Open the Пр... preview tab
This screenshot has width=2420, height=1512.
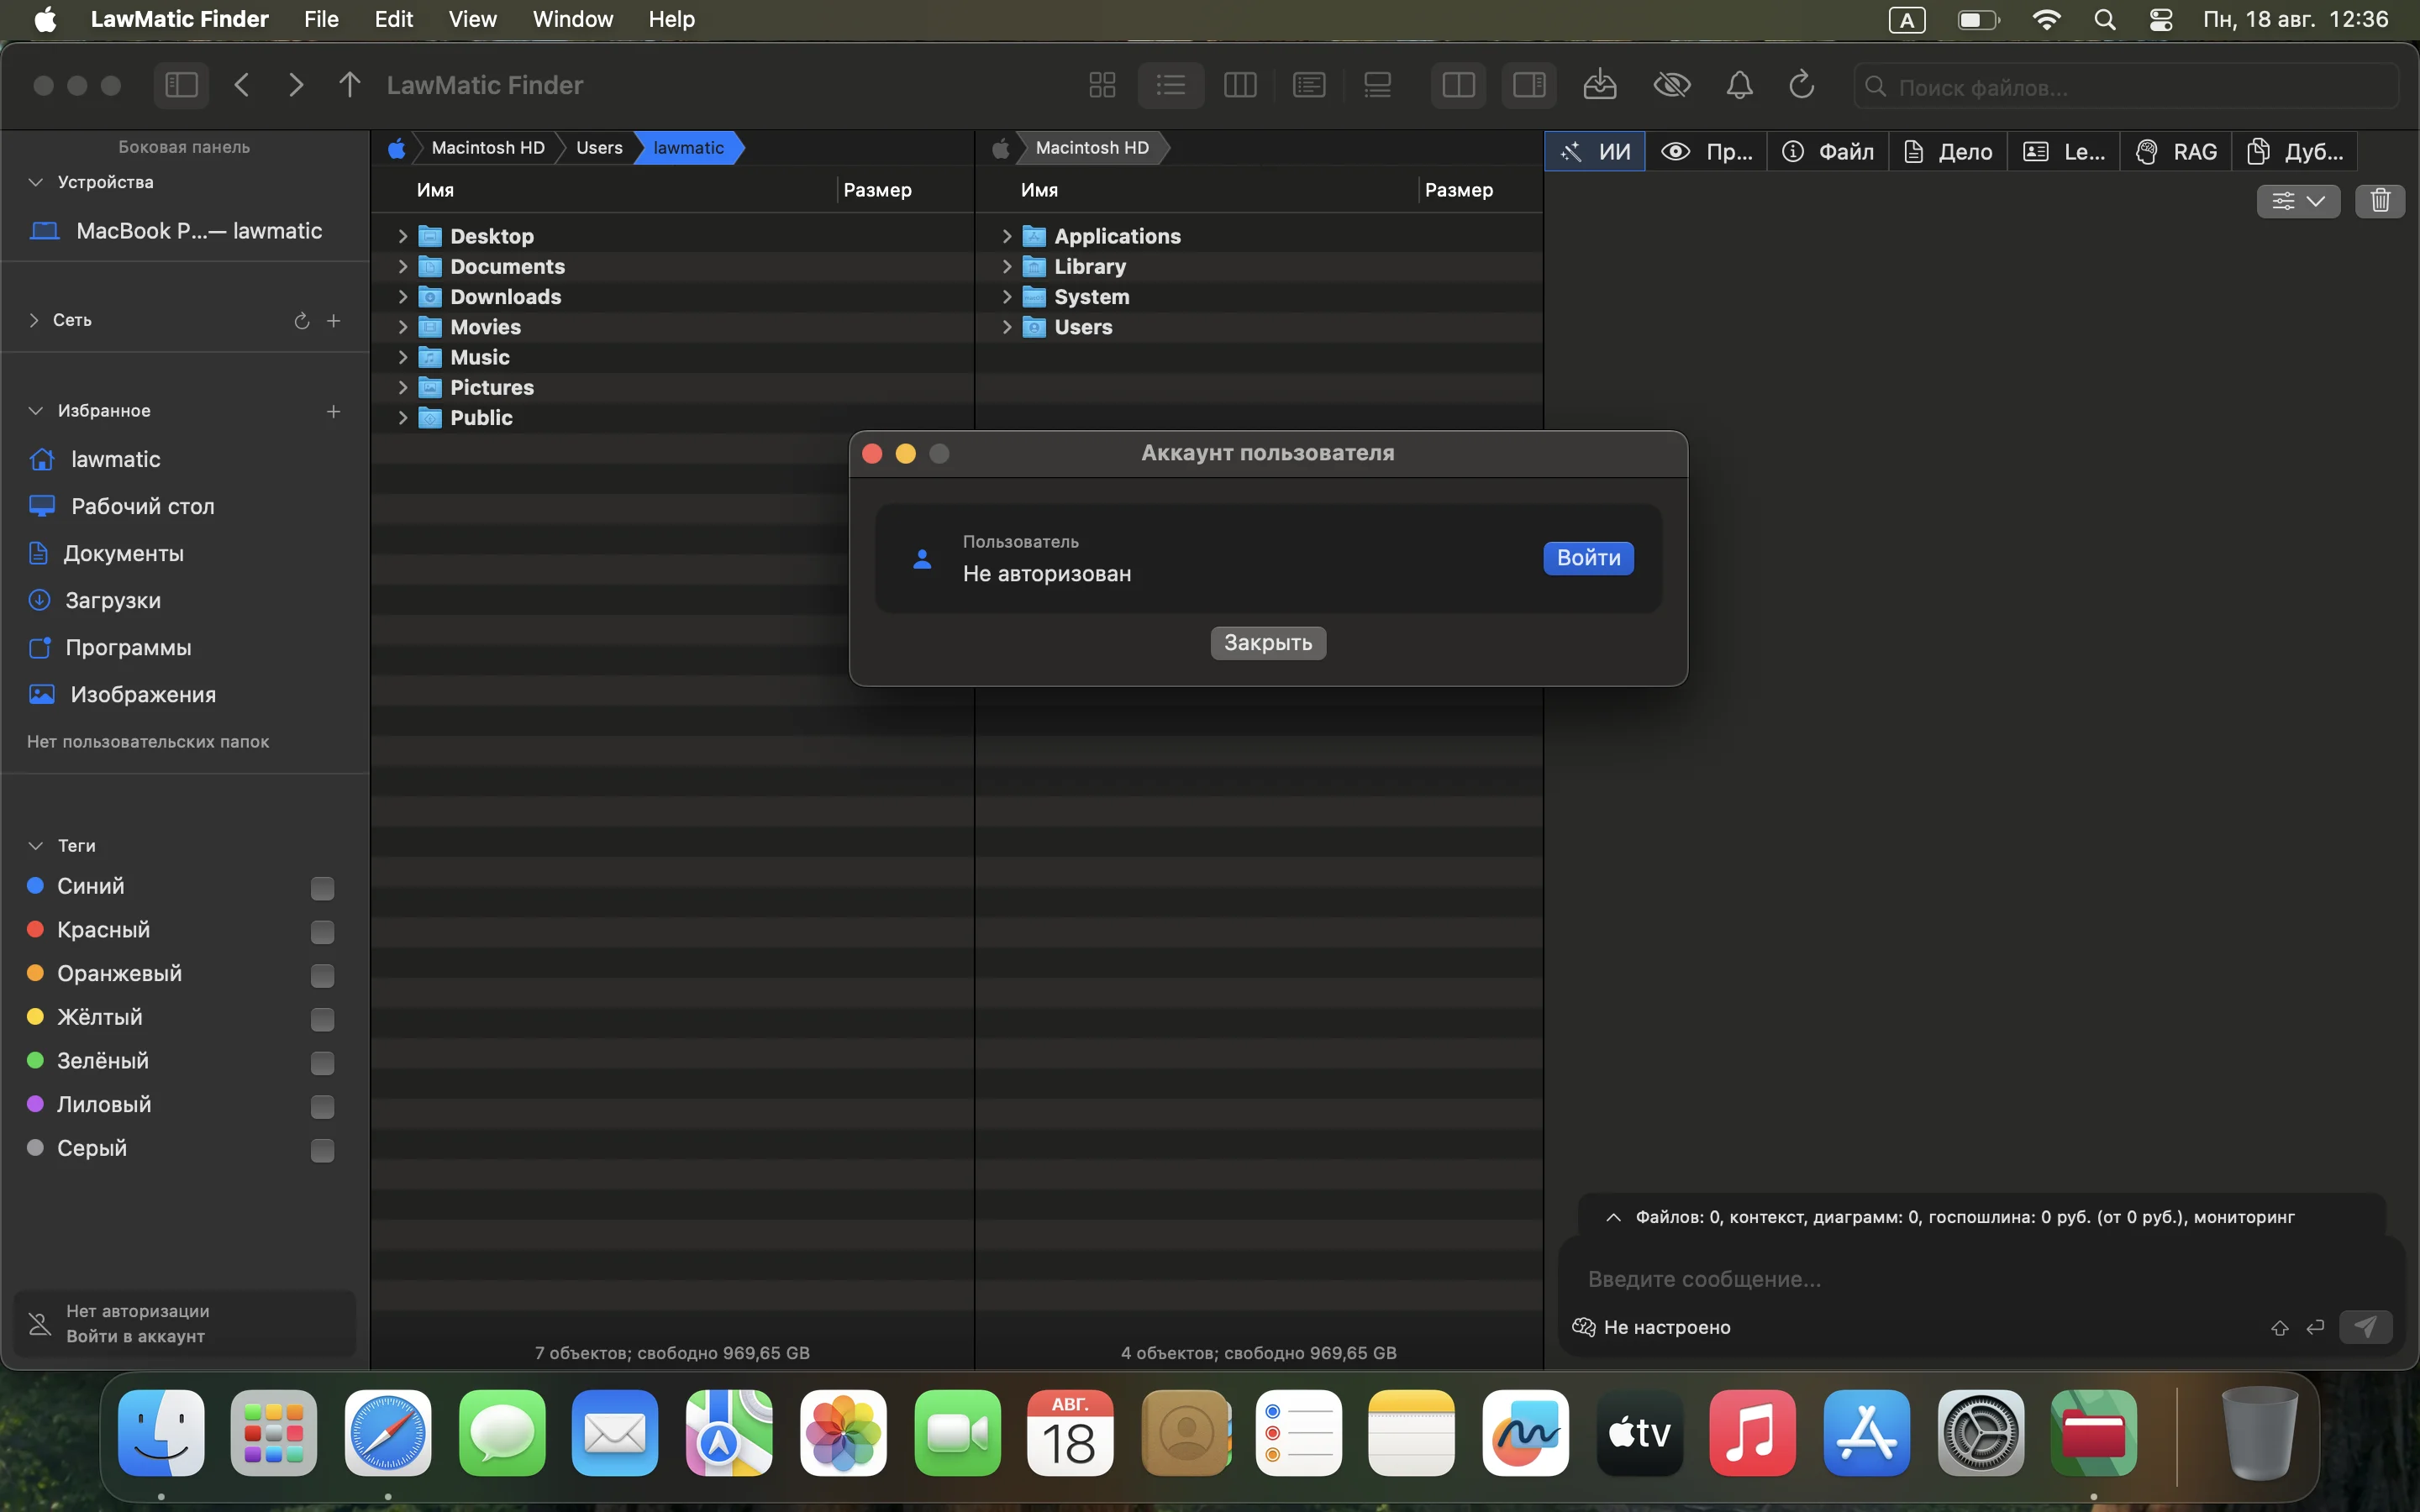1707,152
